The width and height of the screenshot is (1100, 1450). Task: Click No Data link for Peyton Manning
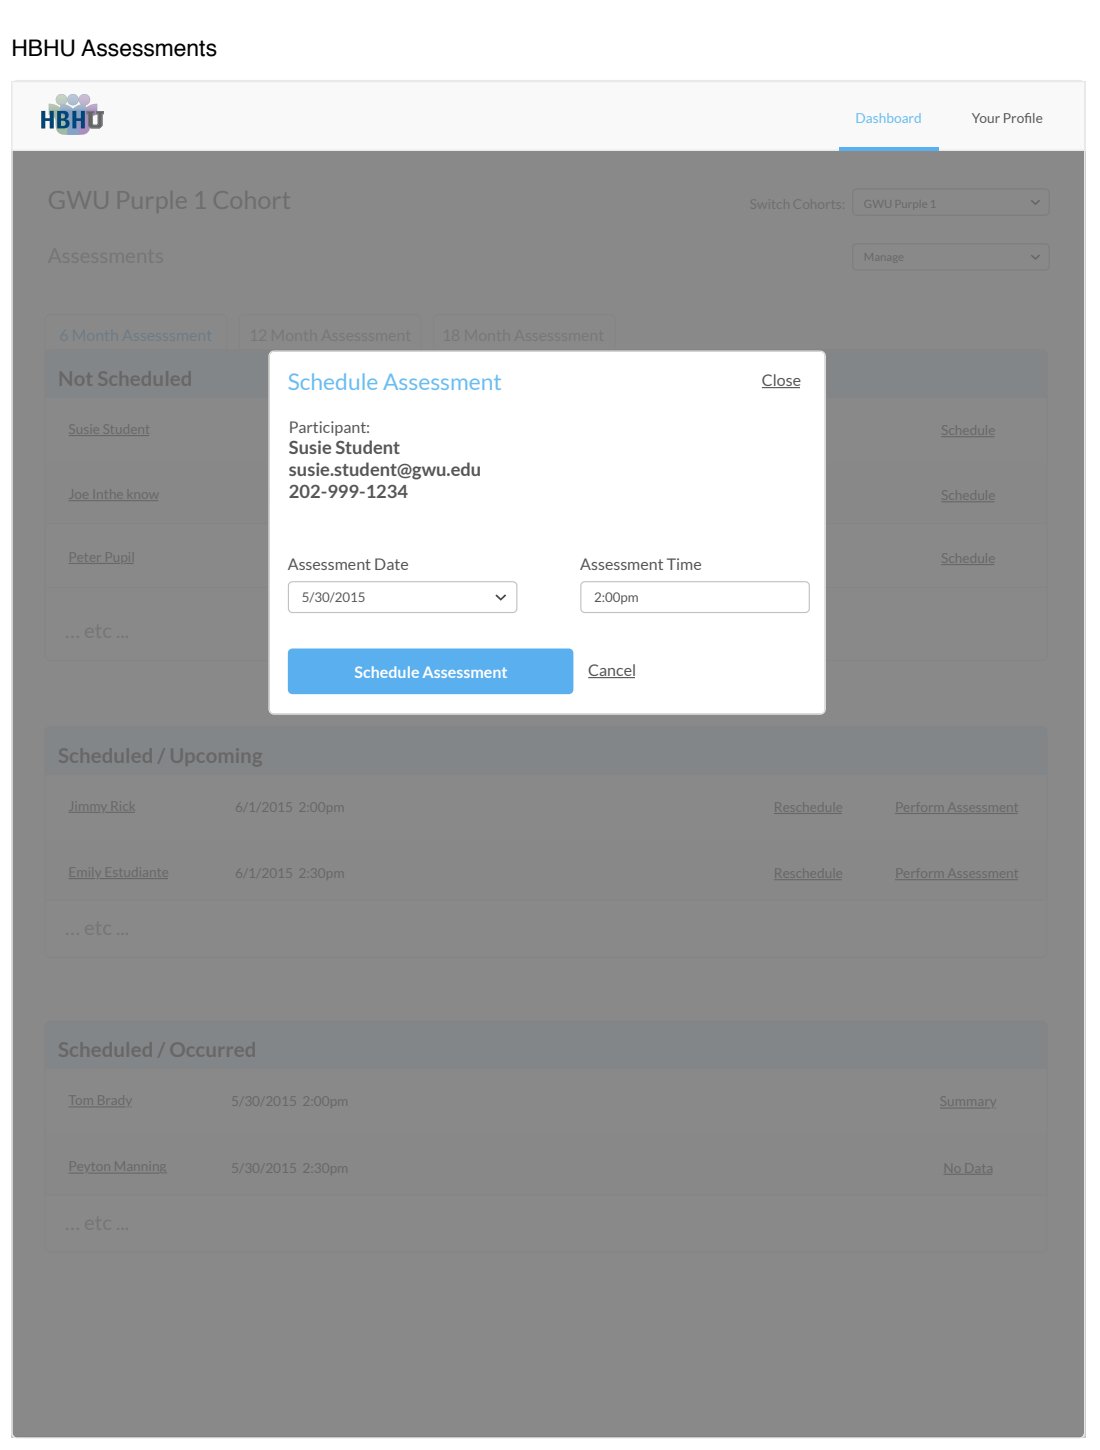pyautogui.click(x=967, y=1168)
